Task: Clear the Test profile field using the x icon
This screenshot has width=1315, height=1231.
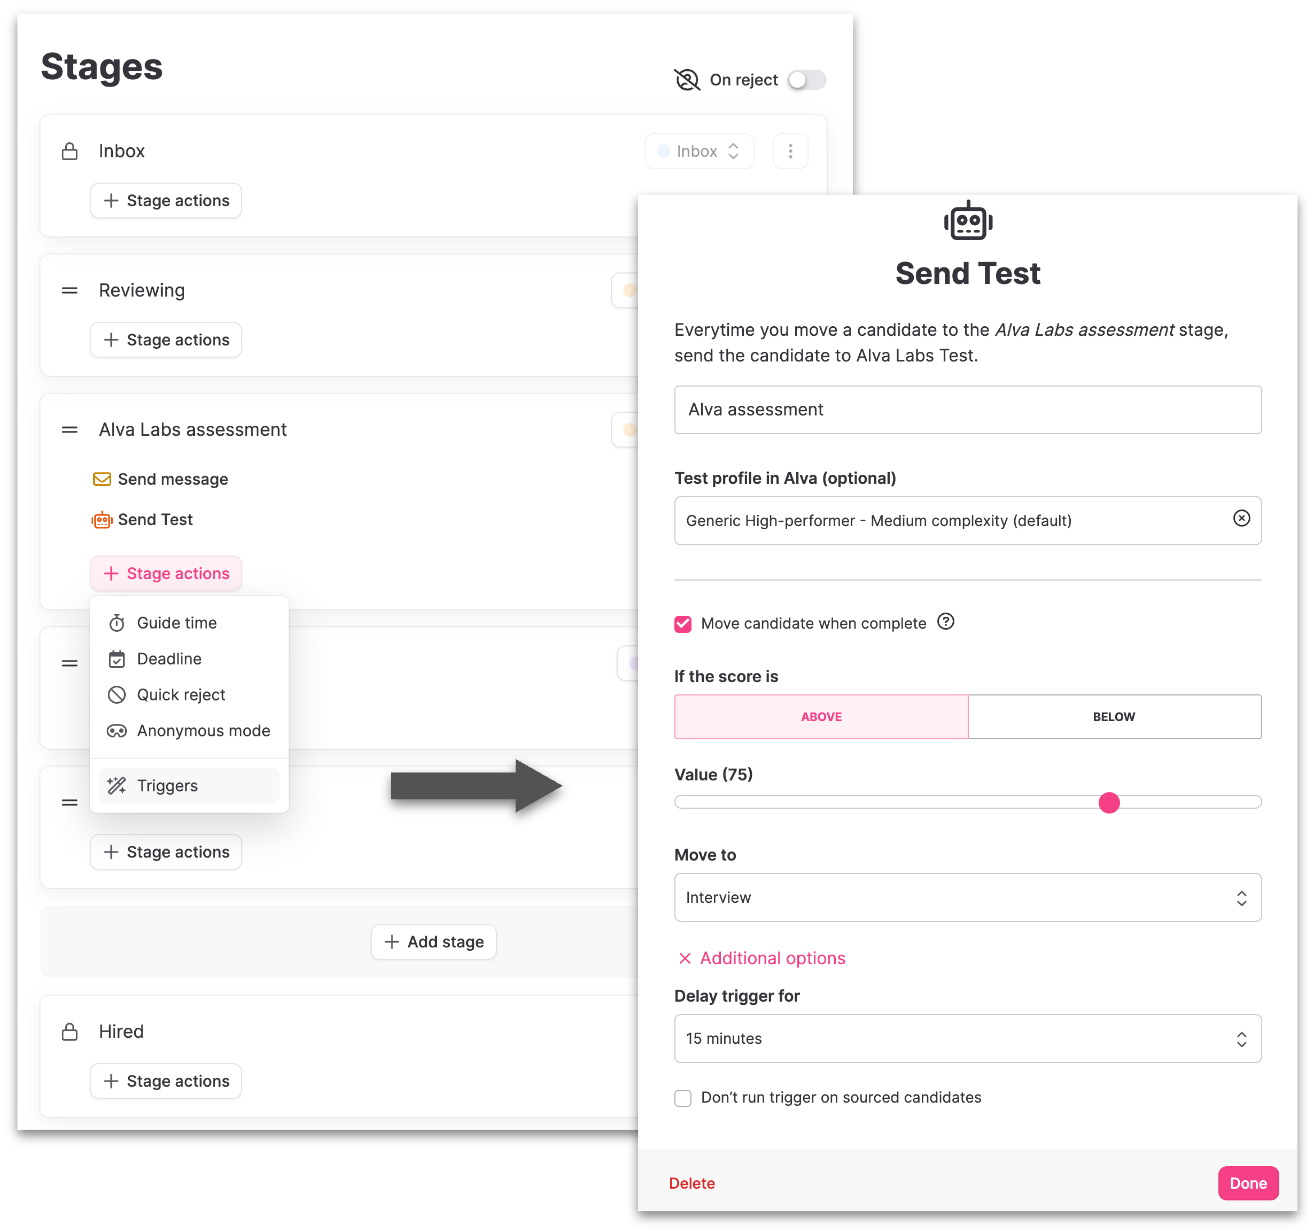Action: point(1242,518)
